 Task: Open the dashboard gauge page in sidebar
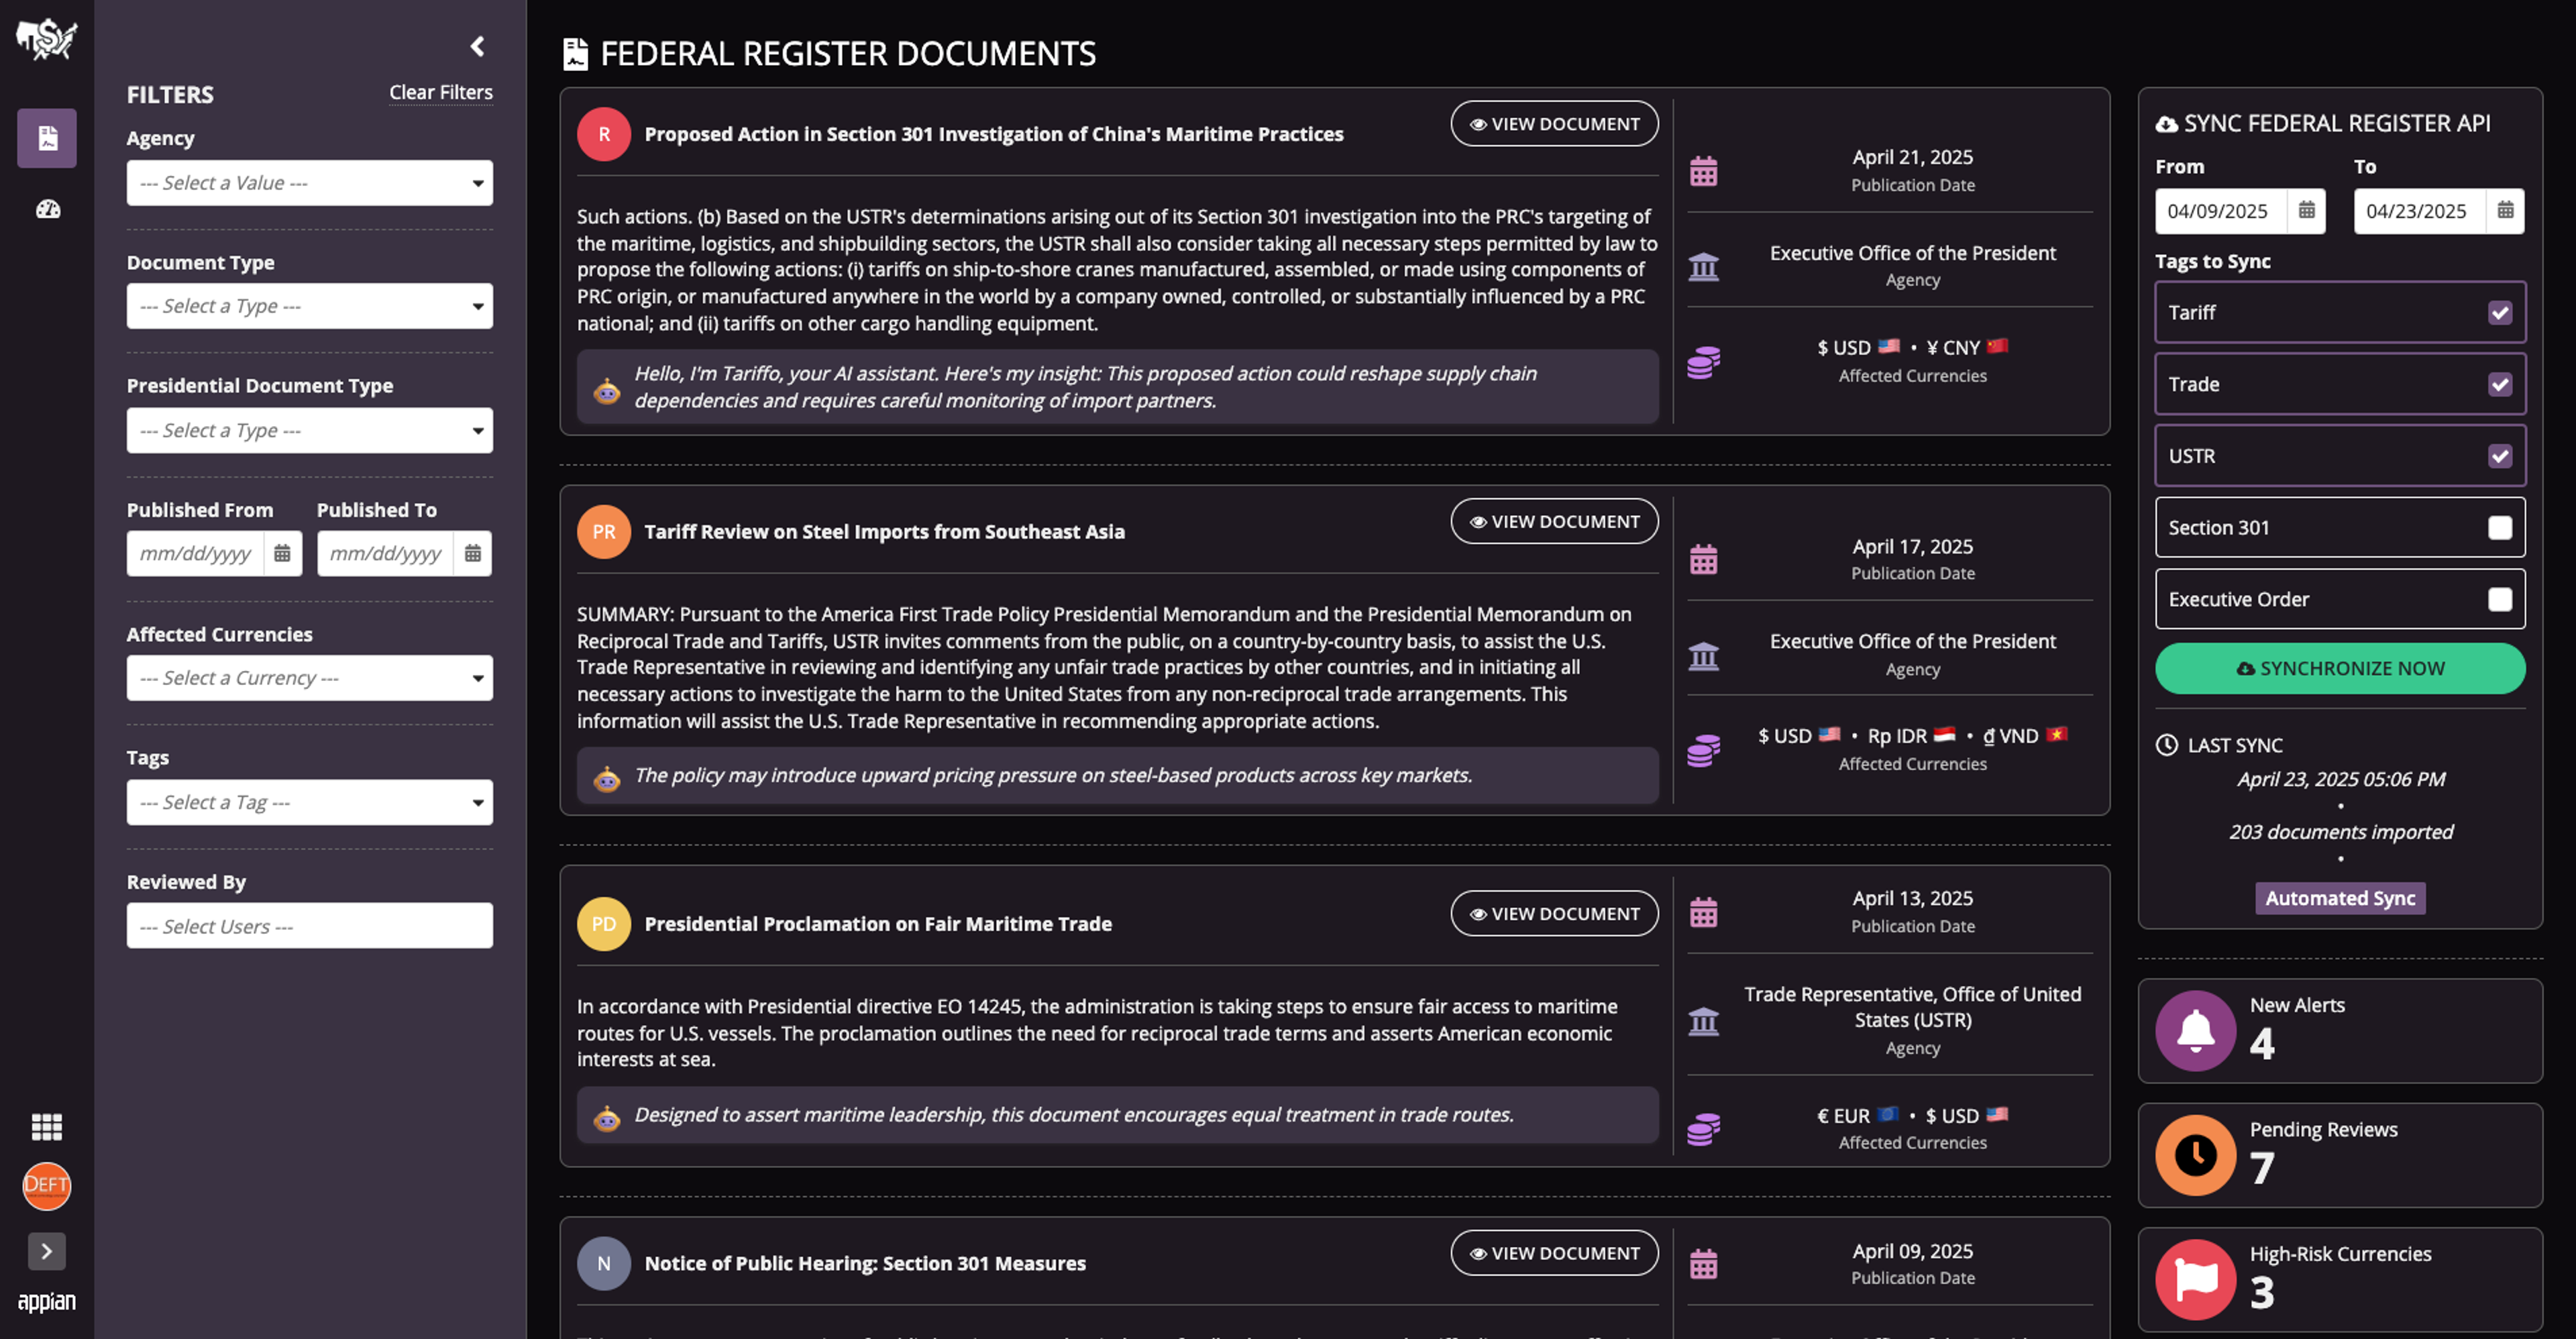[47, 209]
